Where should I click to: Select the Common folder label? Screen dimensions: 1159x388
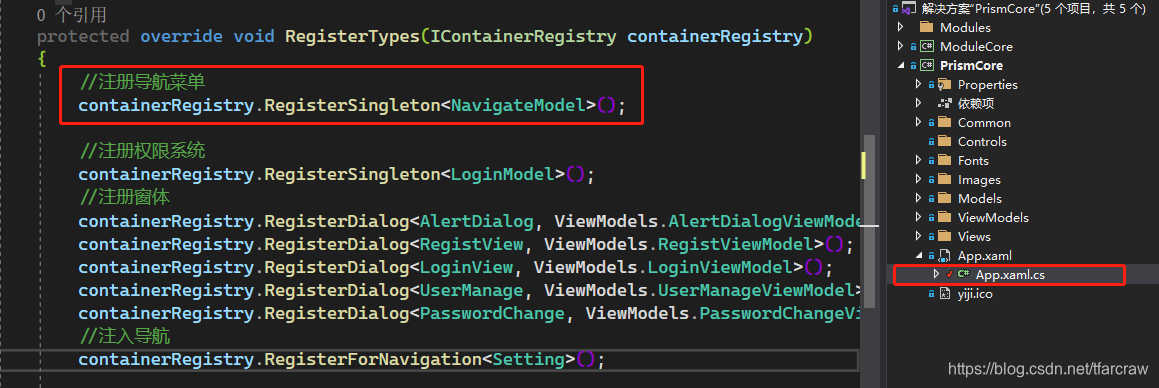pyautogui.click(x=985, y=123)
